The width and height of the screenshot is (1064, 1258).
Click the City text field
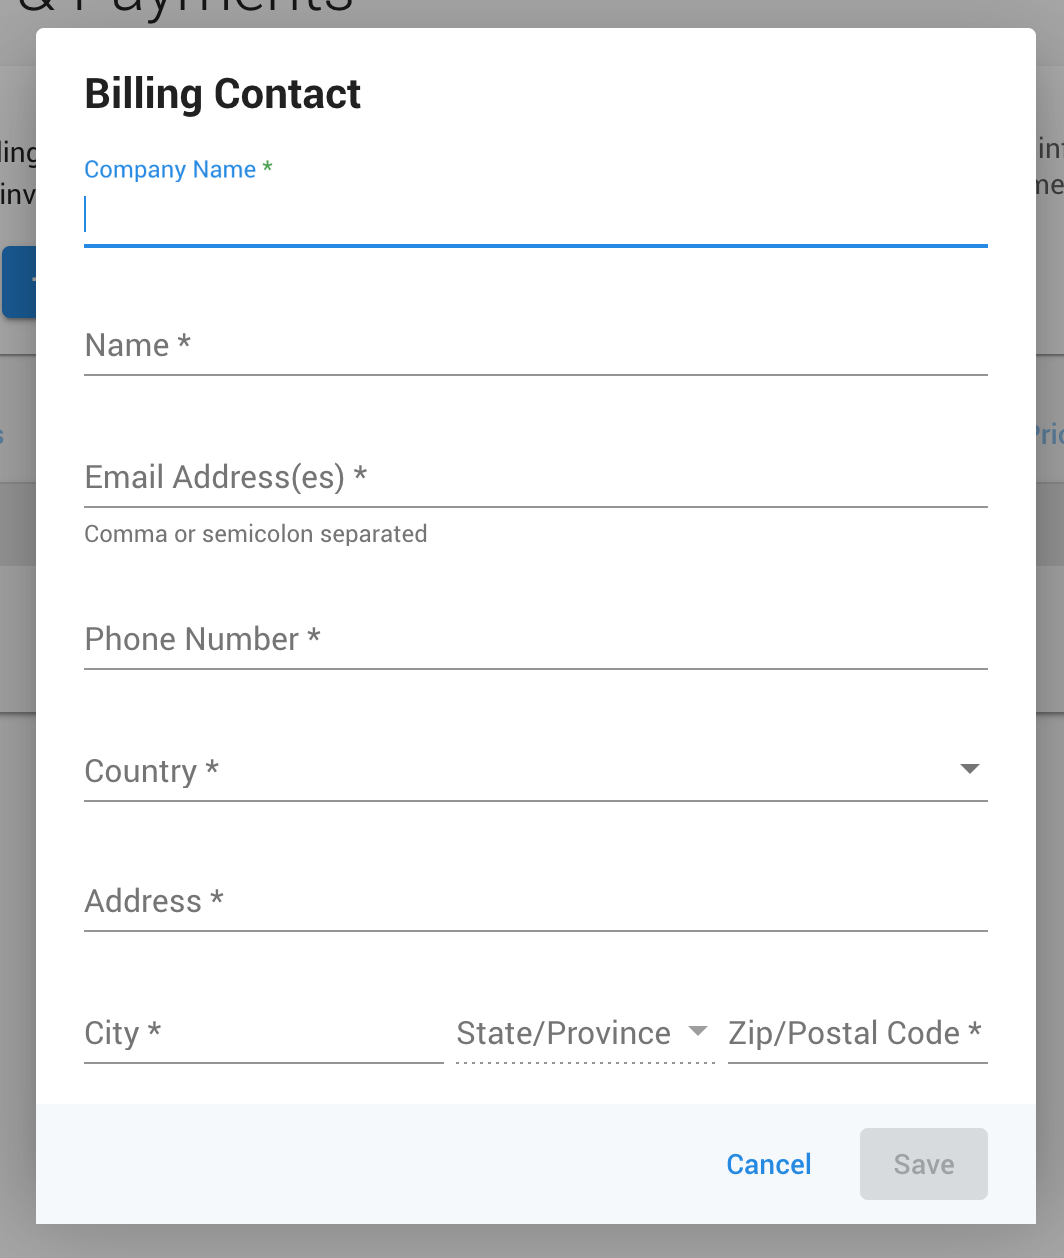pos(264,1034)
